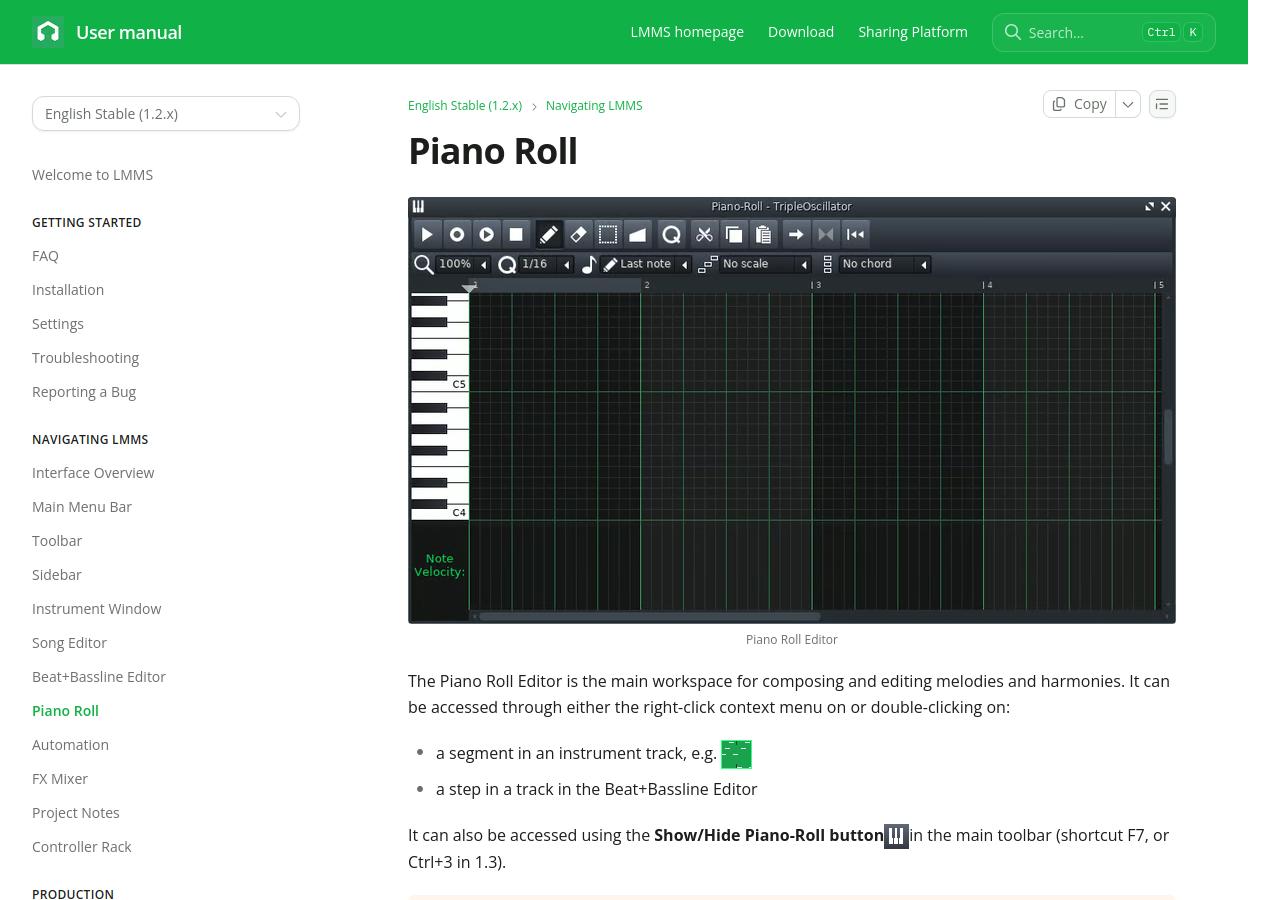Open the Download link in the header
Screen dimensions: 1280x900
[801, 32]
